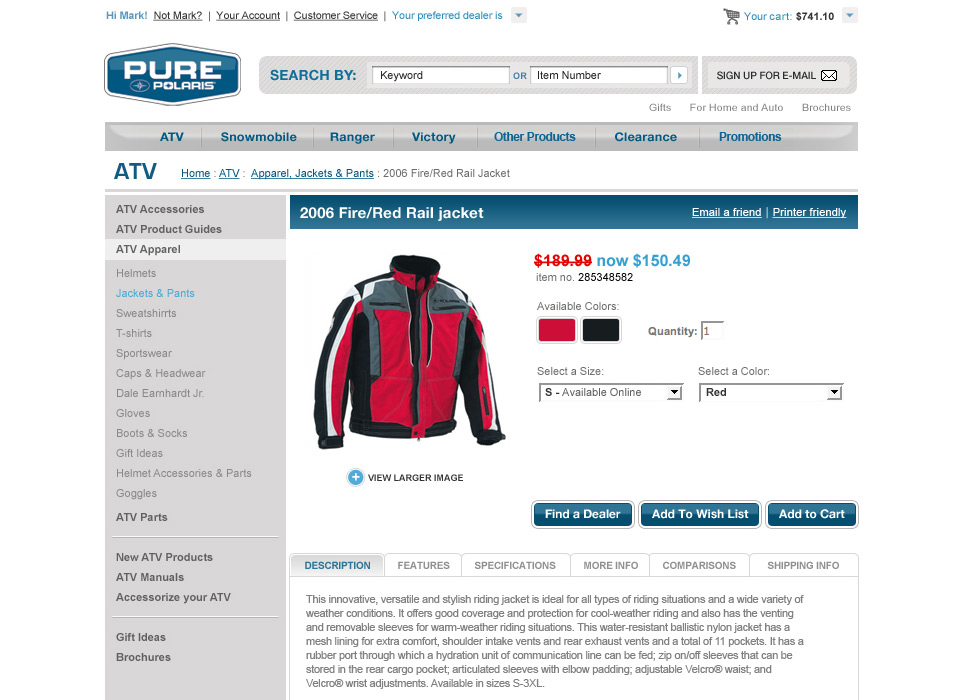Screen dimensions: 960x700
Task: Open the Shipping Info tab
Action: coord(803,565)
